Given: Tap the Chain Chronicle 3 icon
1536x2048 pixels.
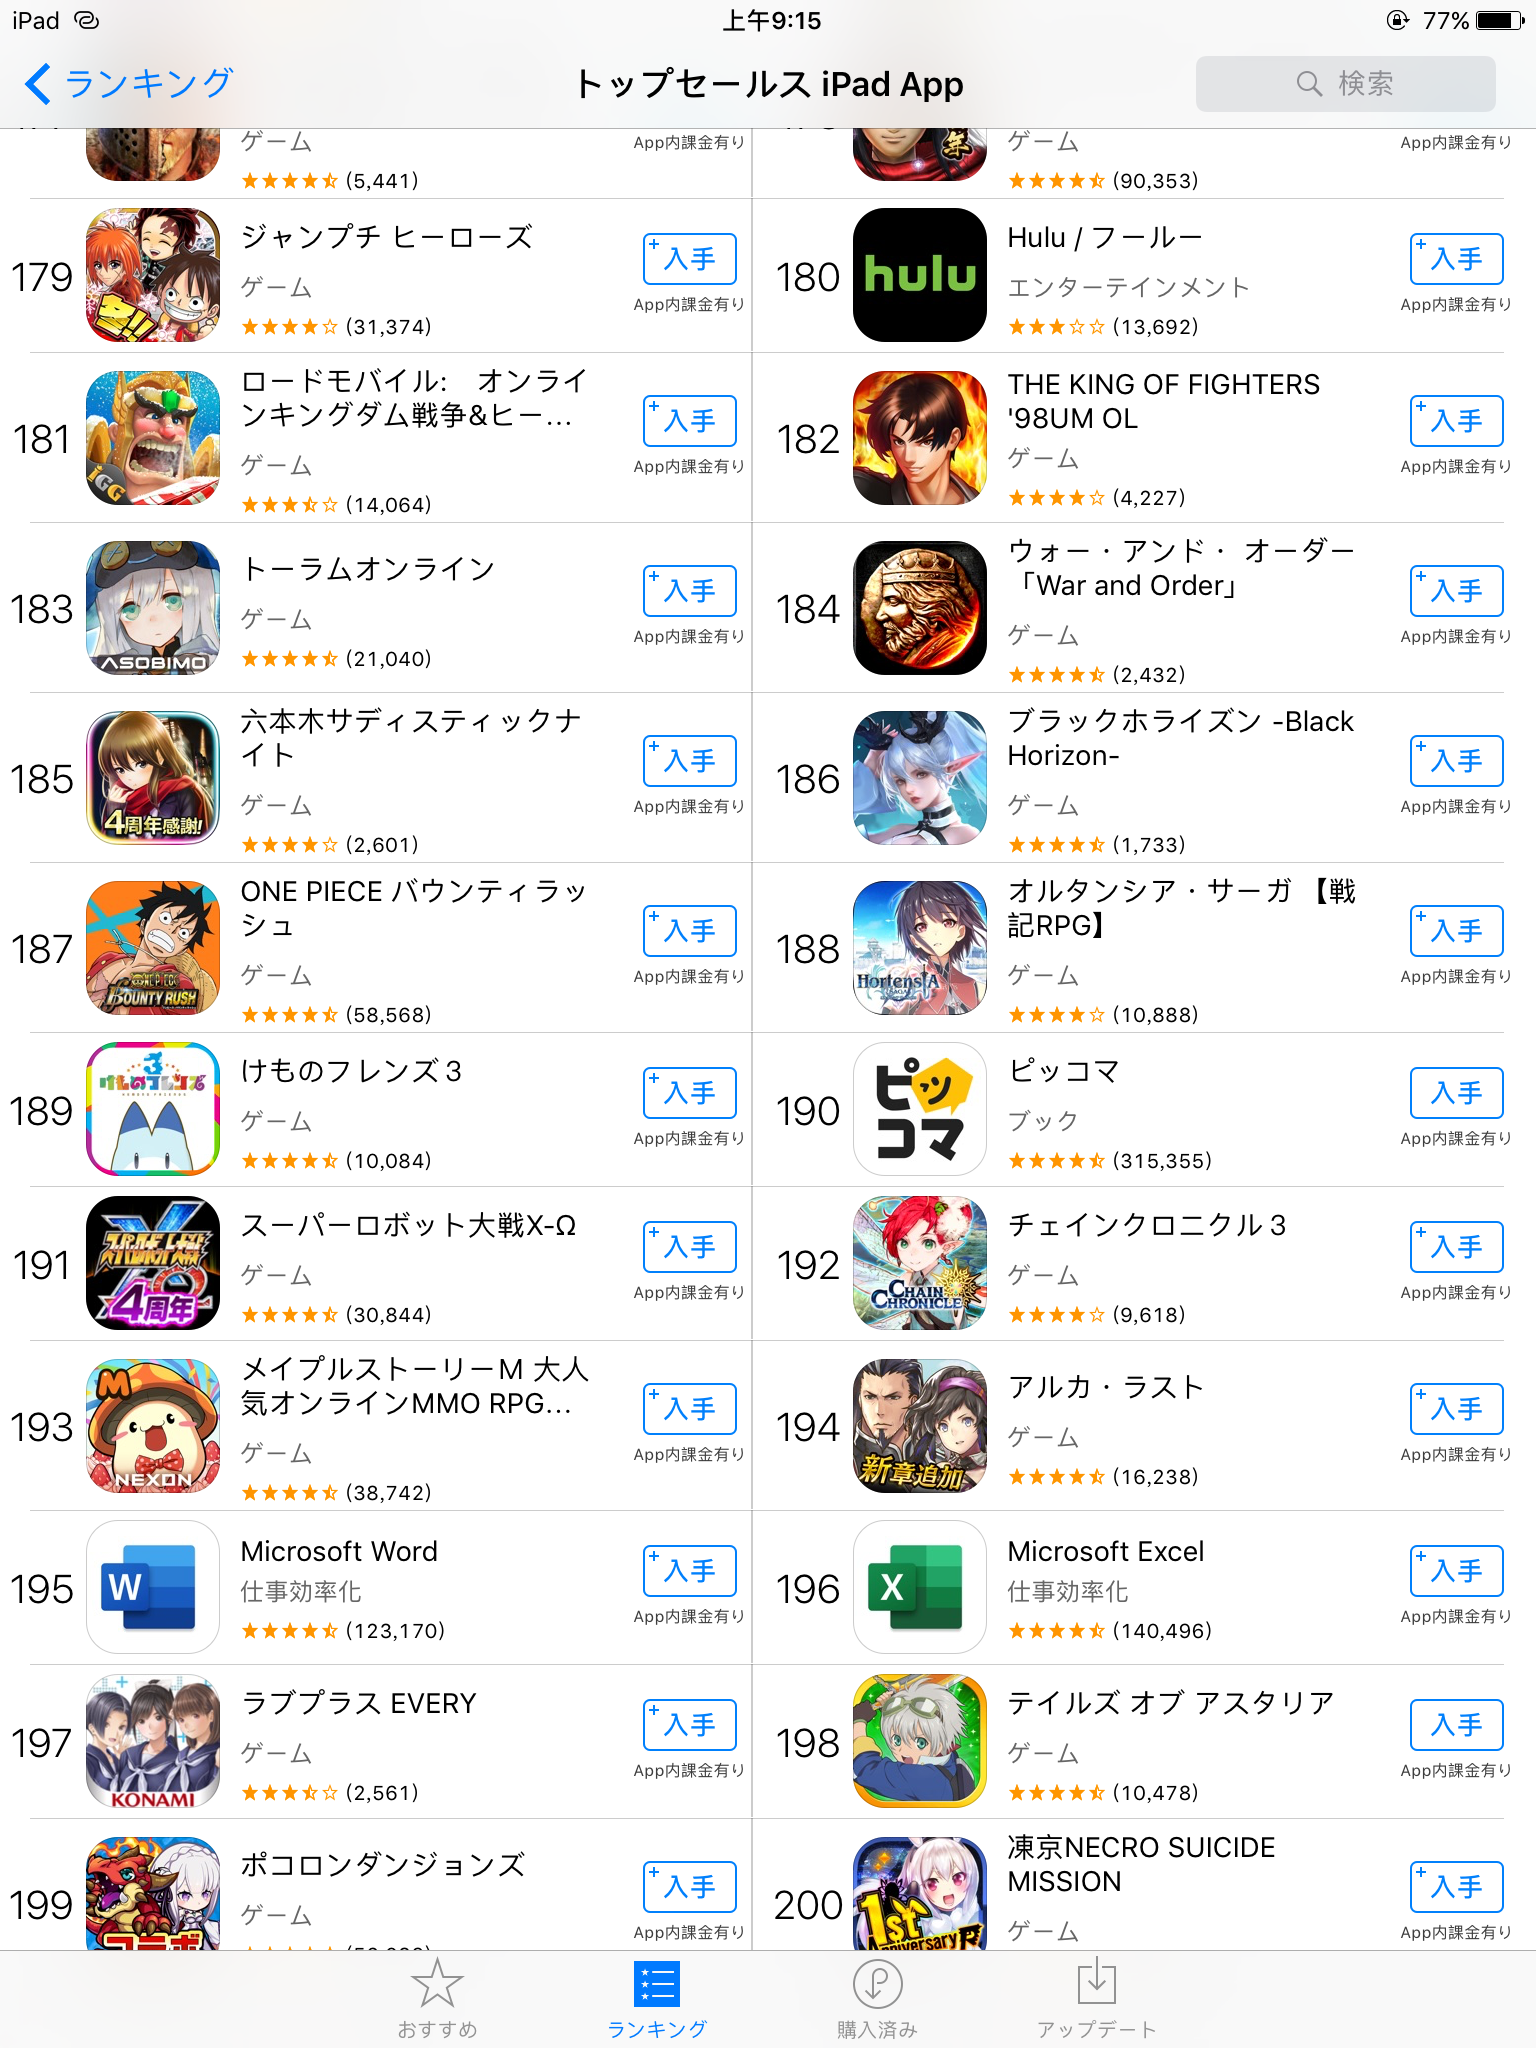Looking at the screenshot, I should 920,1263.
